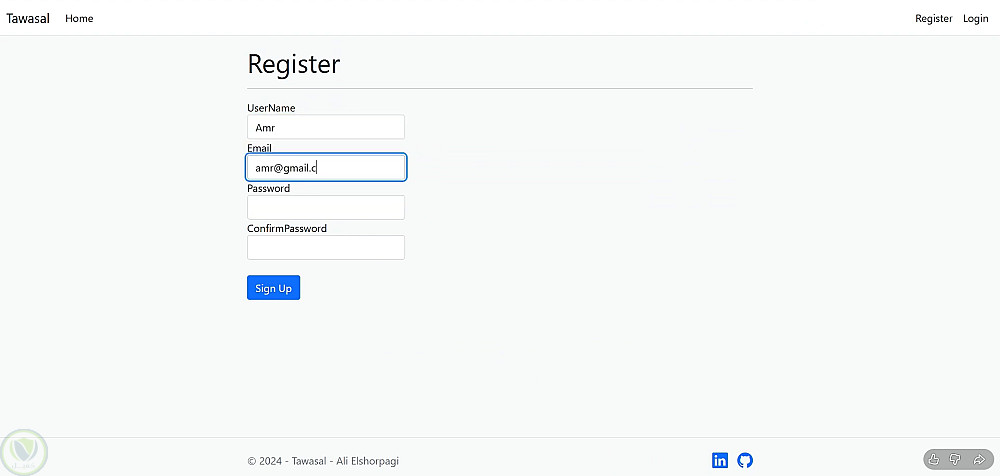Click the ConfirmPassword label text
This screenshot has height=476, width=1000.
click(x=287, y=228)
